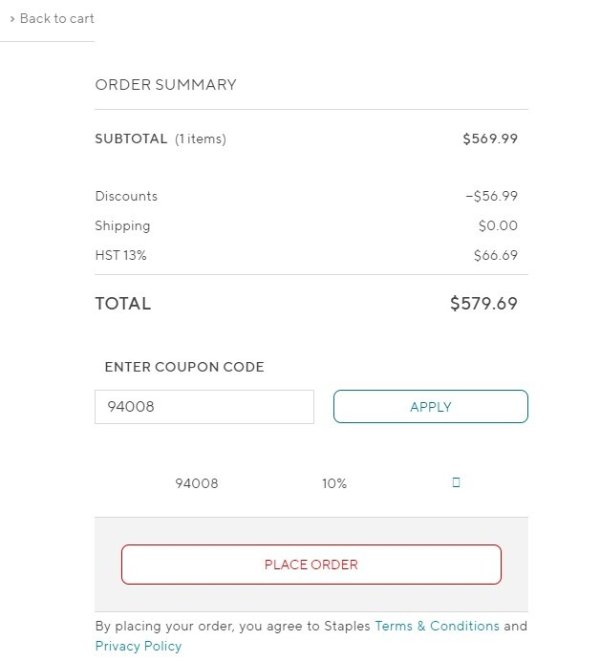Screen dimensions: 600x661
Task: Click the ENTER COUPON CODE label
Action: tap(184, 367)
